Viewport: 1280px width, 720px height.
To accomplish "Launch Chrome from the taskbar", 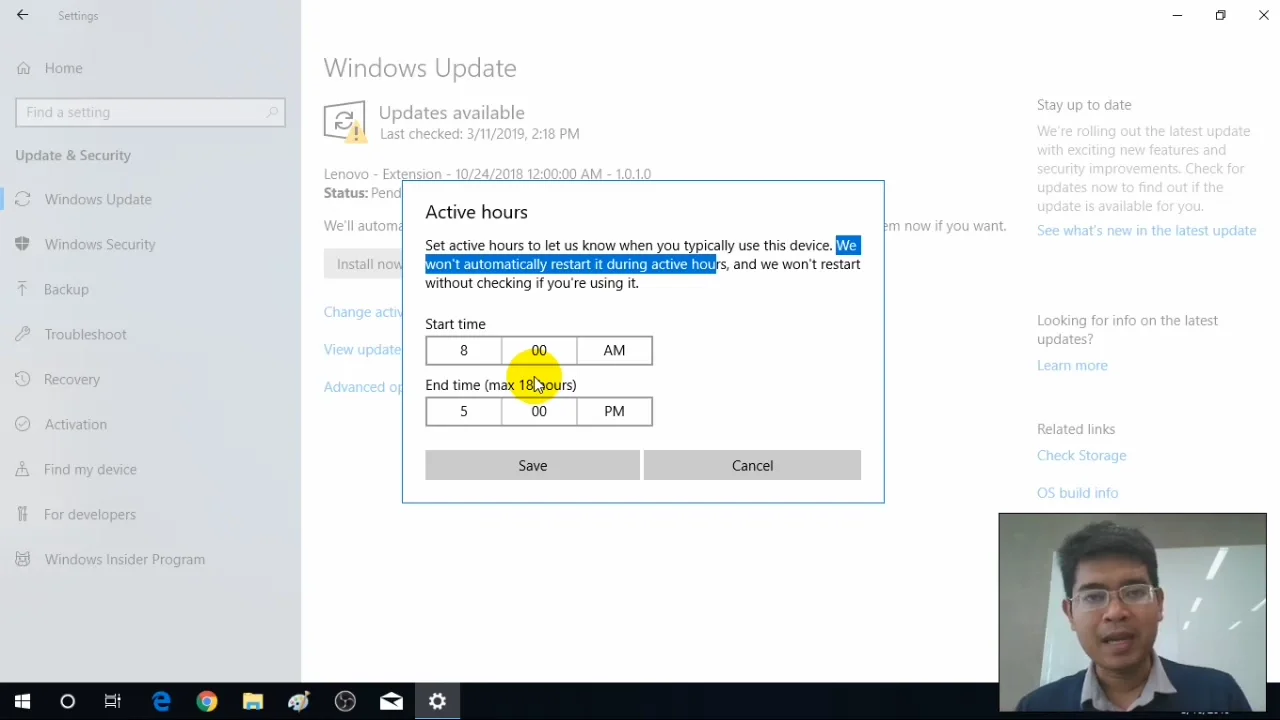I will coord(206,701).
